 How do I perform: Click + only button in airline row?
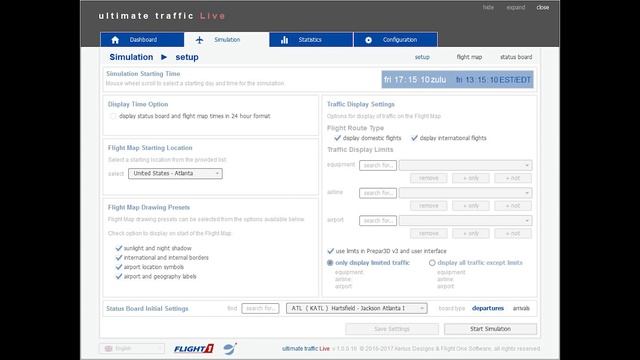click(471, 206)
